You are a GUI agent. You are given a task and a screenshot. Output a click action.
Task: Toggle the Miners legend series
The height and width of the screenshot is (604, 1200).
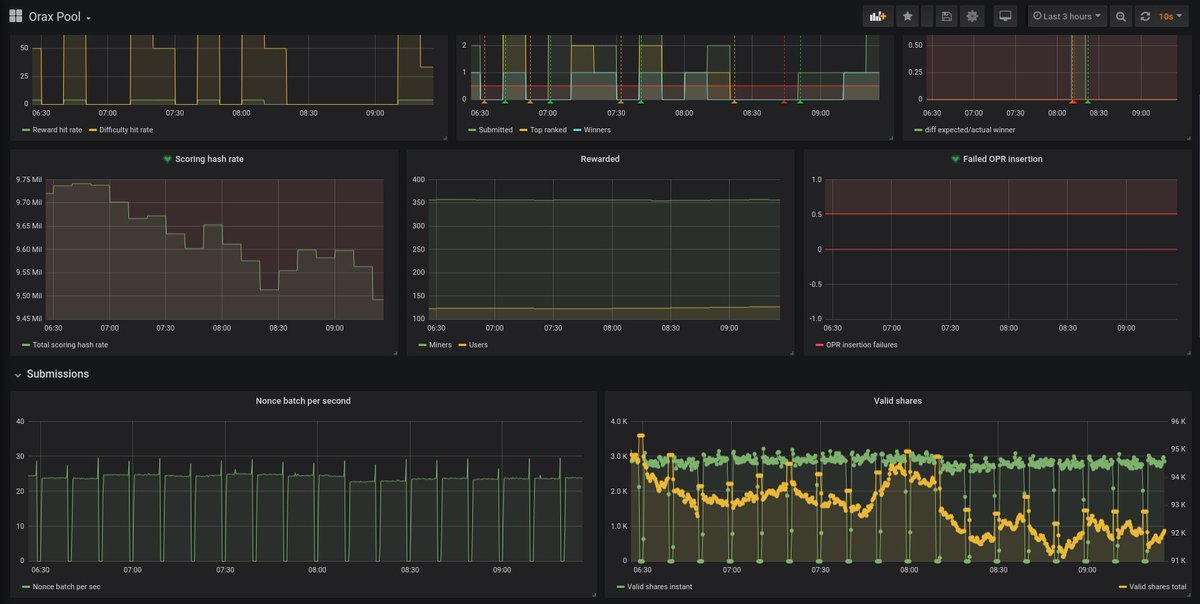coord(440,345)
